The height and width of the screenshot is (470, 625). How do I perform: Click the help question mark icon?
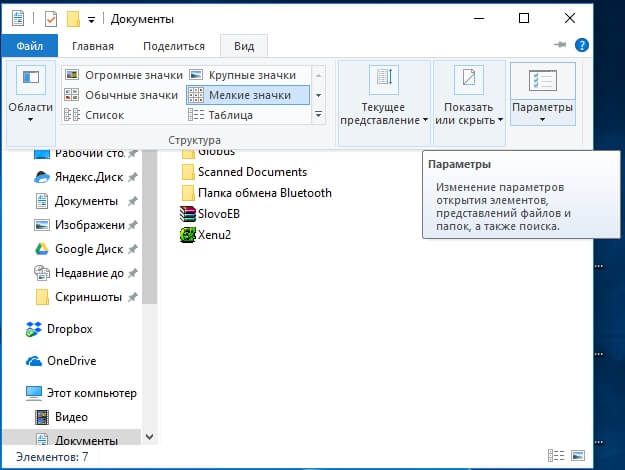pyautogui.click(x=582, y=45)
